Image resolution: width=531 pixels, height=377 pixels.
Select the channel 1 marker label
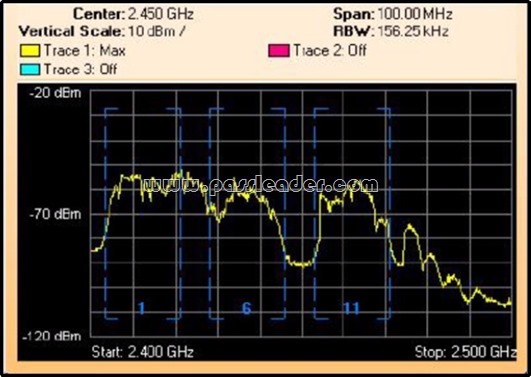coord(142,308)
